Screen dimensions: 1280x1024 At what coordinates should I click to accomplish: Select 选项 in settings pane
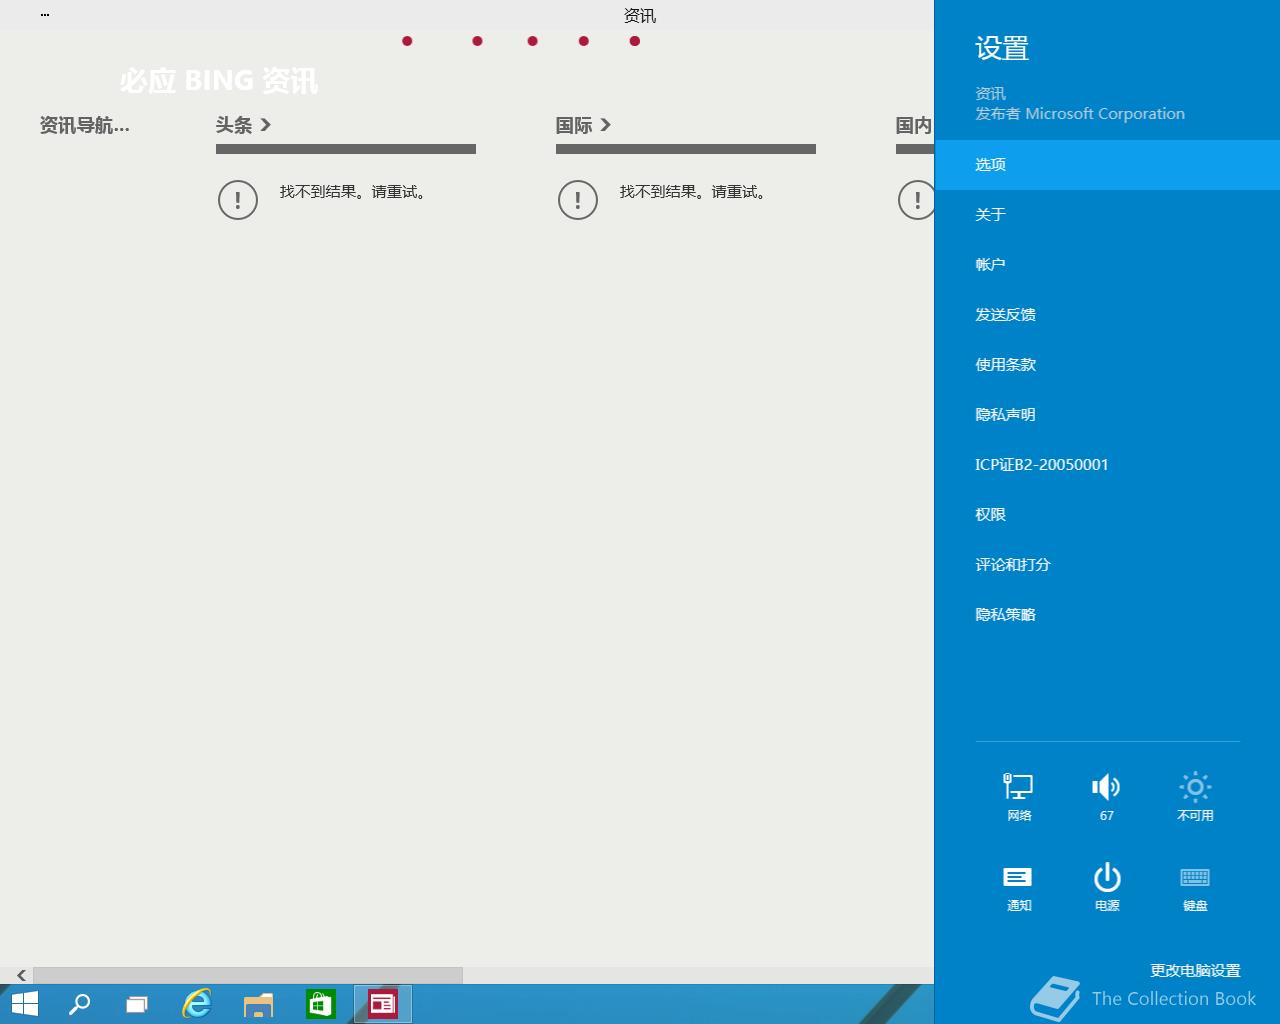pos(1107,165)
